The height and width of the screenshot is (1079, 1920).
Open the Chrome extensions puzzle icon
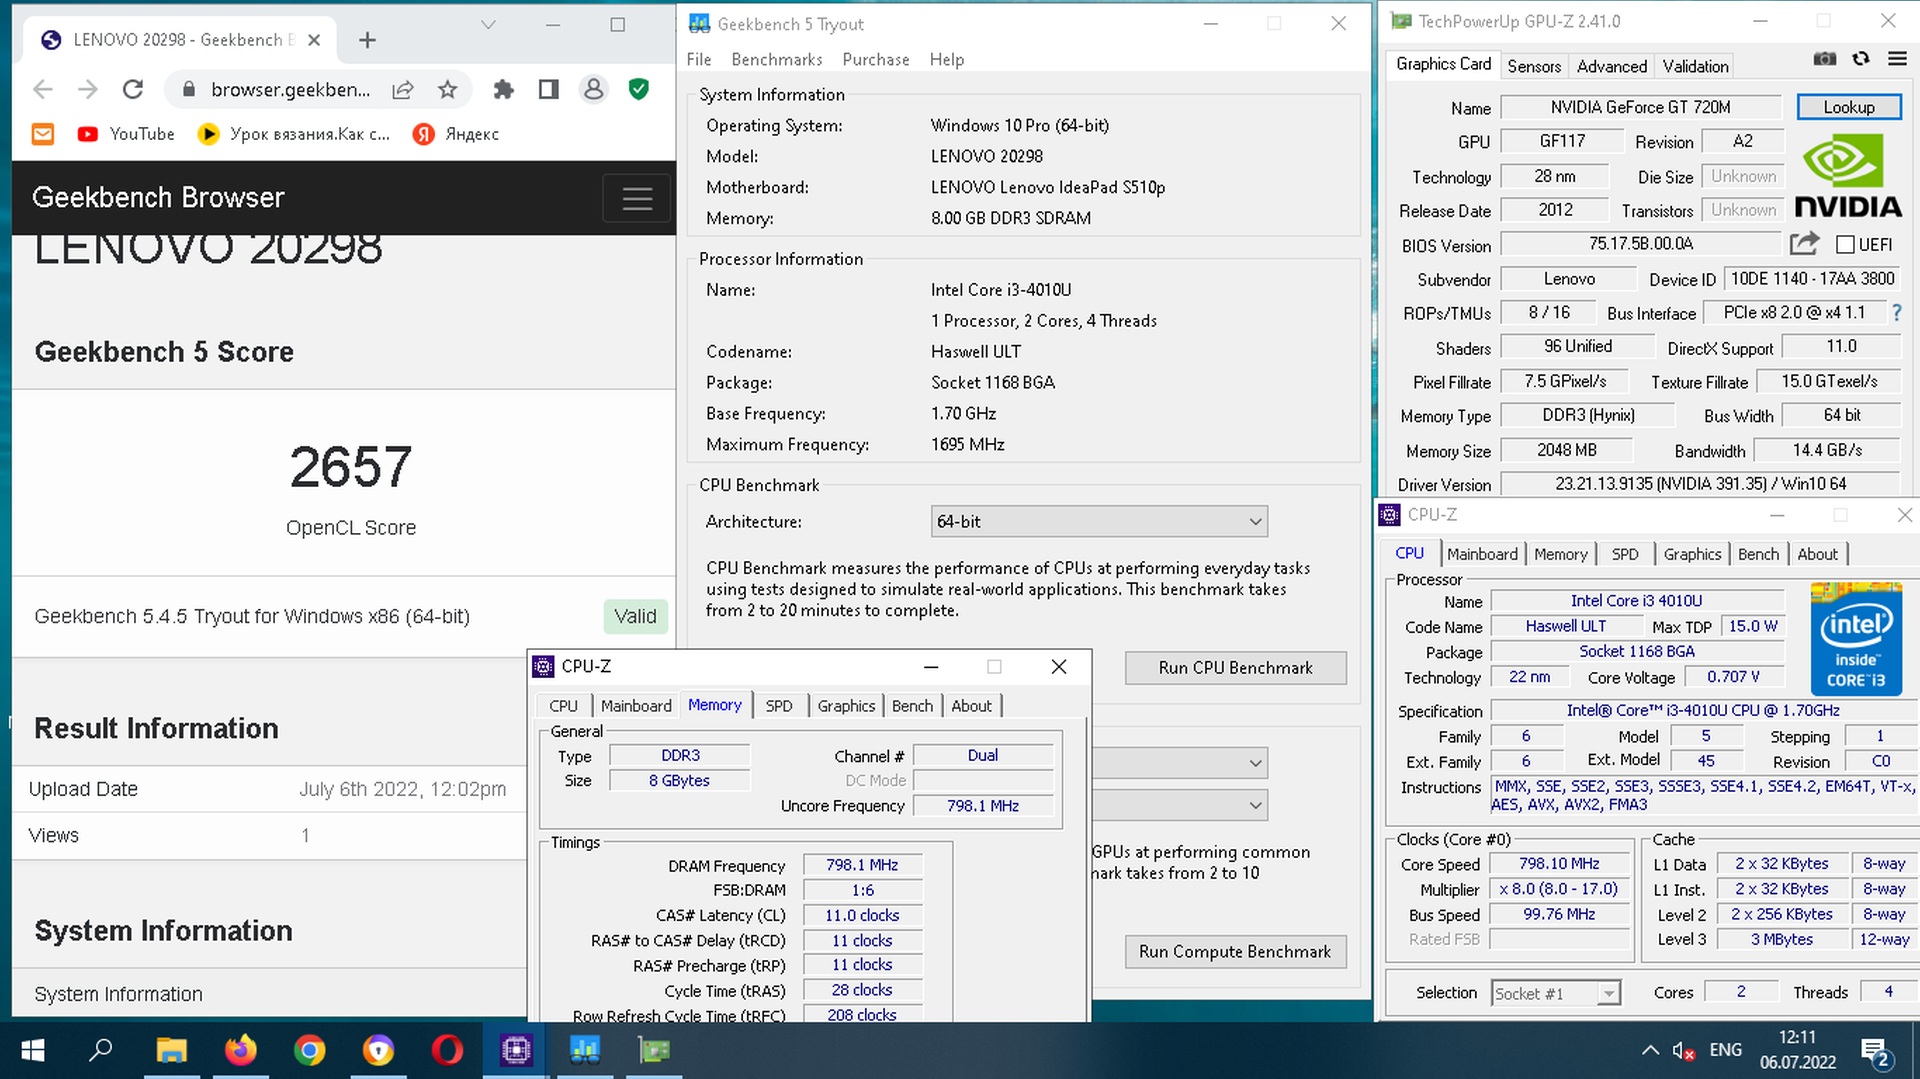[504, 90]
